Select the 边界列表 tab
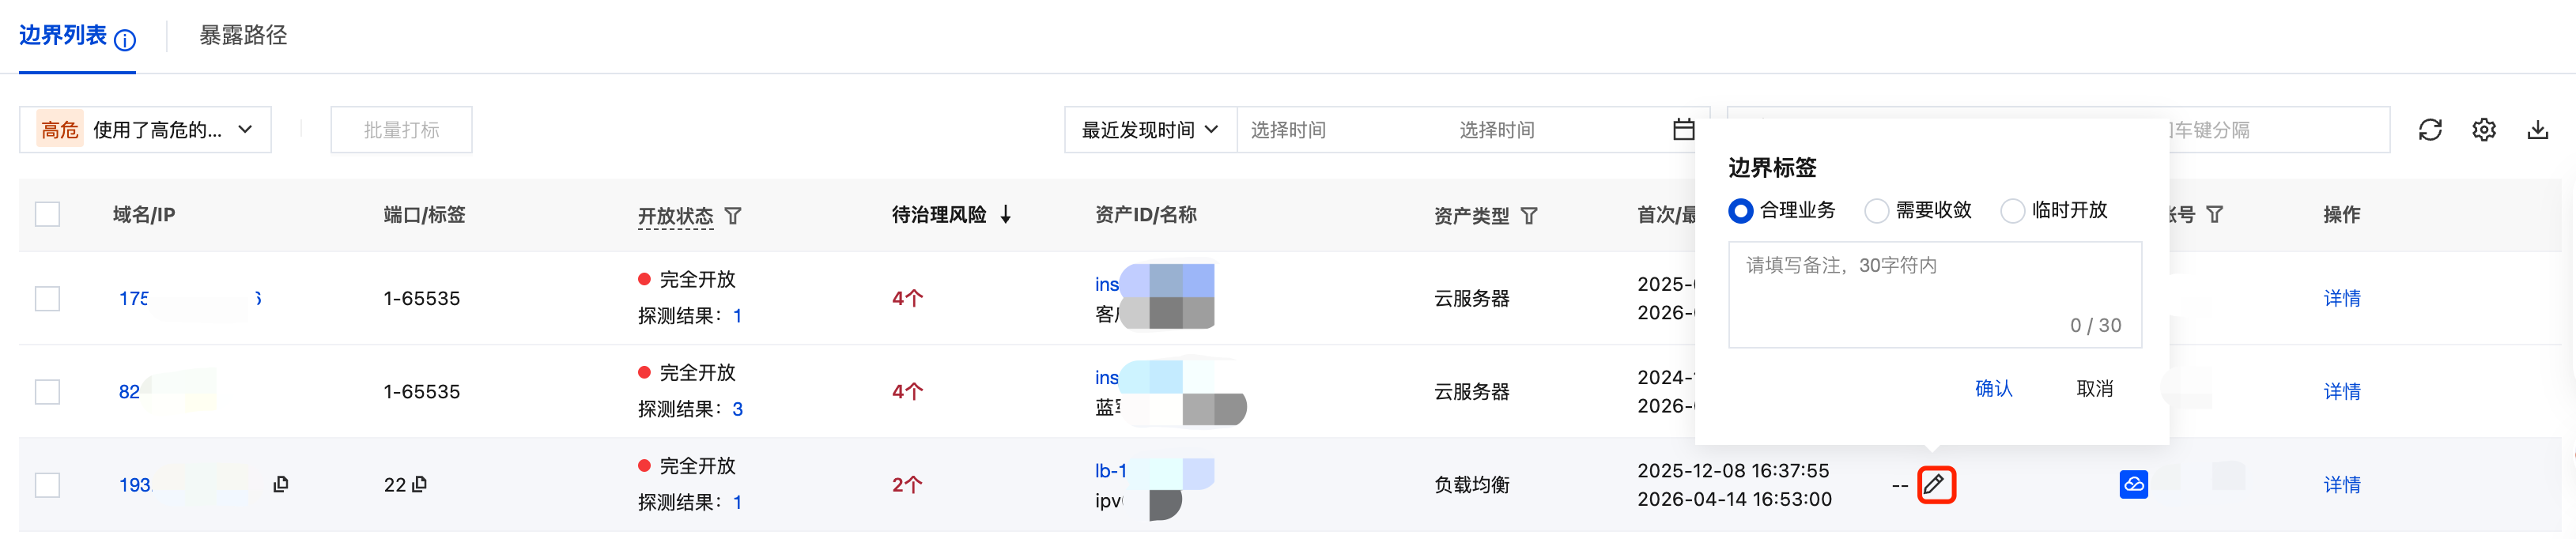 click(x=63, y=36)
